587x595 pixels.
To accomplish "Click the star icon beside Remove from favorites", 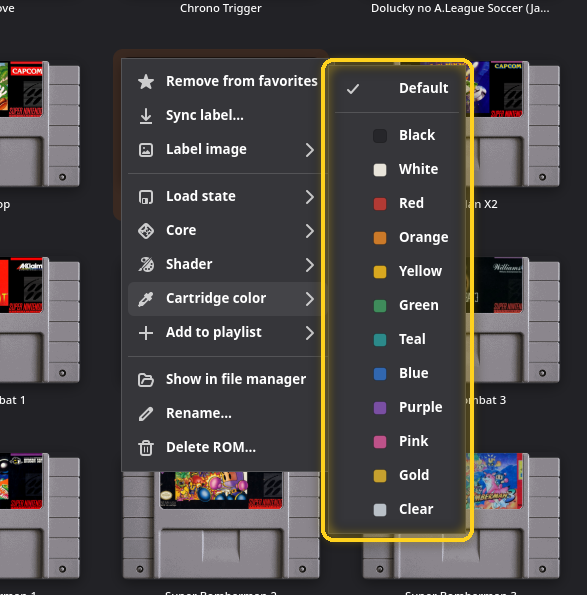I will pos(146,82).
